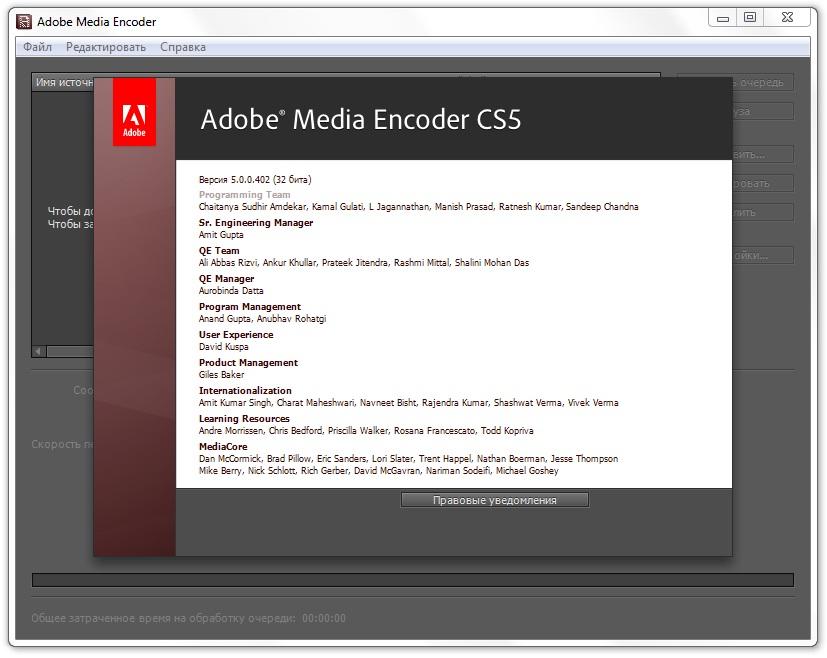The width and height of the screenshot is (827, 658).
Task: Close the Adobe Media Encoder window
Action: point(787,17)
